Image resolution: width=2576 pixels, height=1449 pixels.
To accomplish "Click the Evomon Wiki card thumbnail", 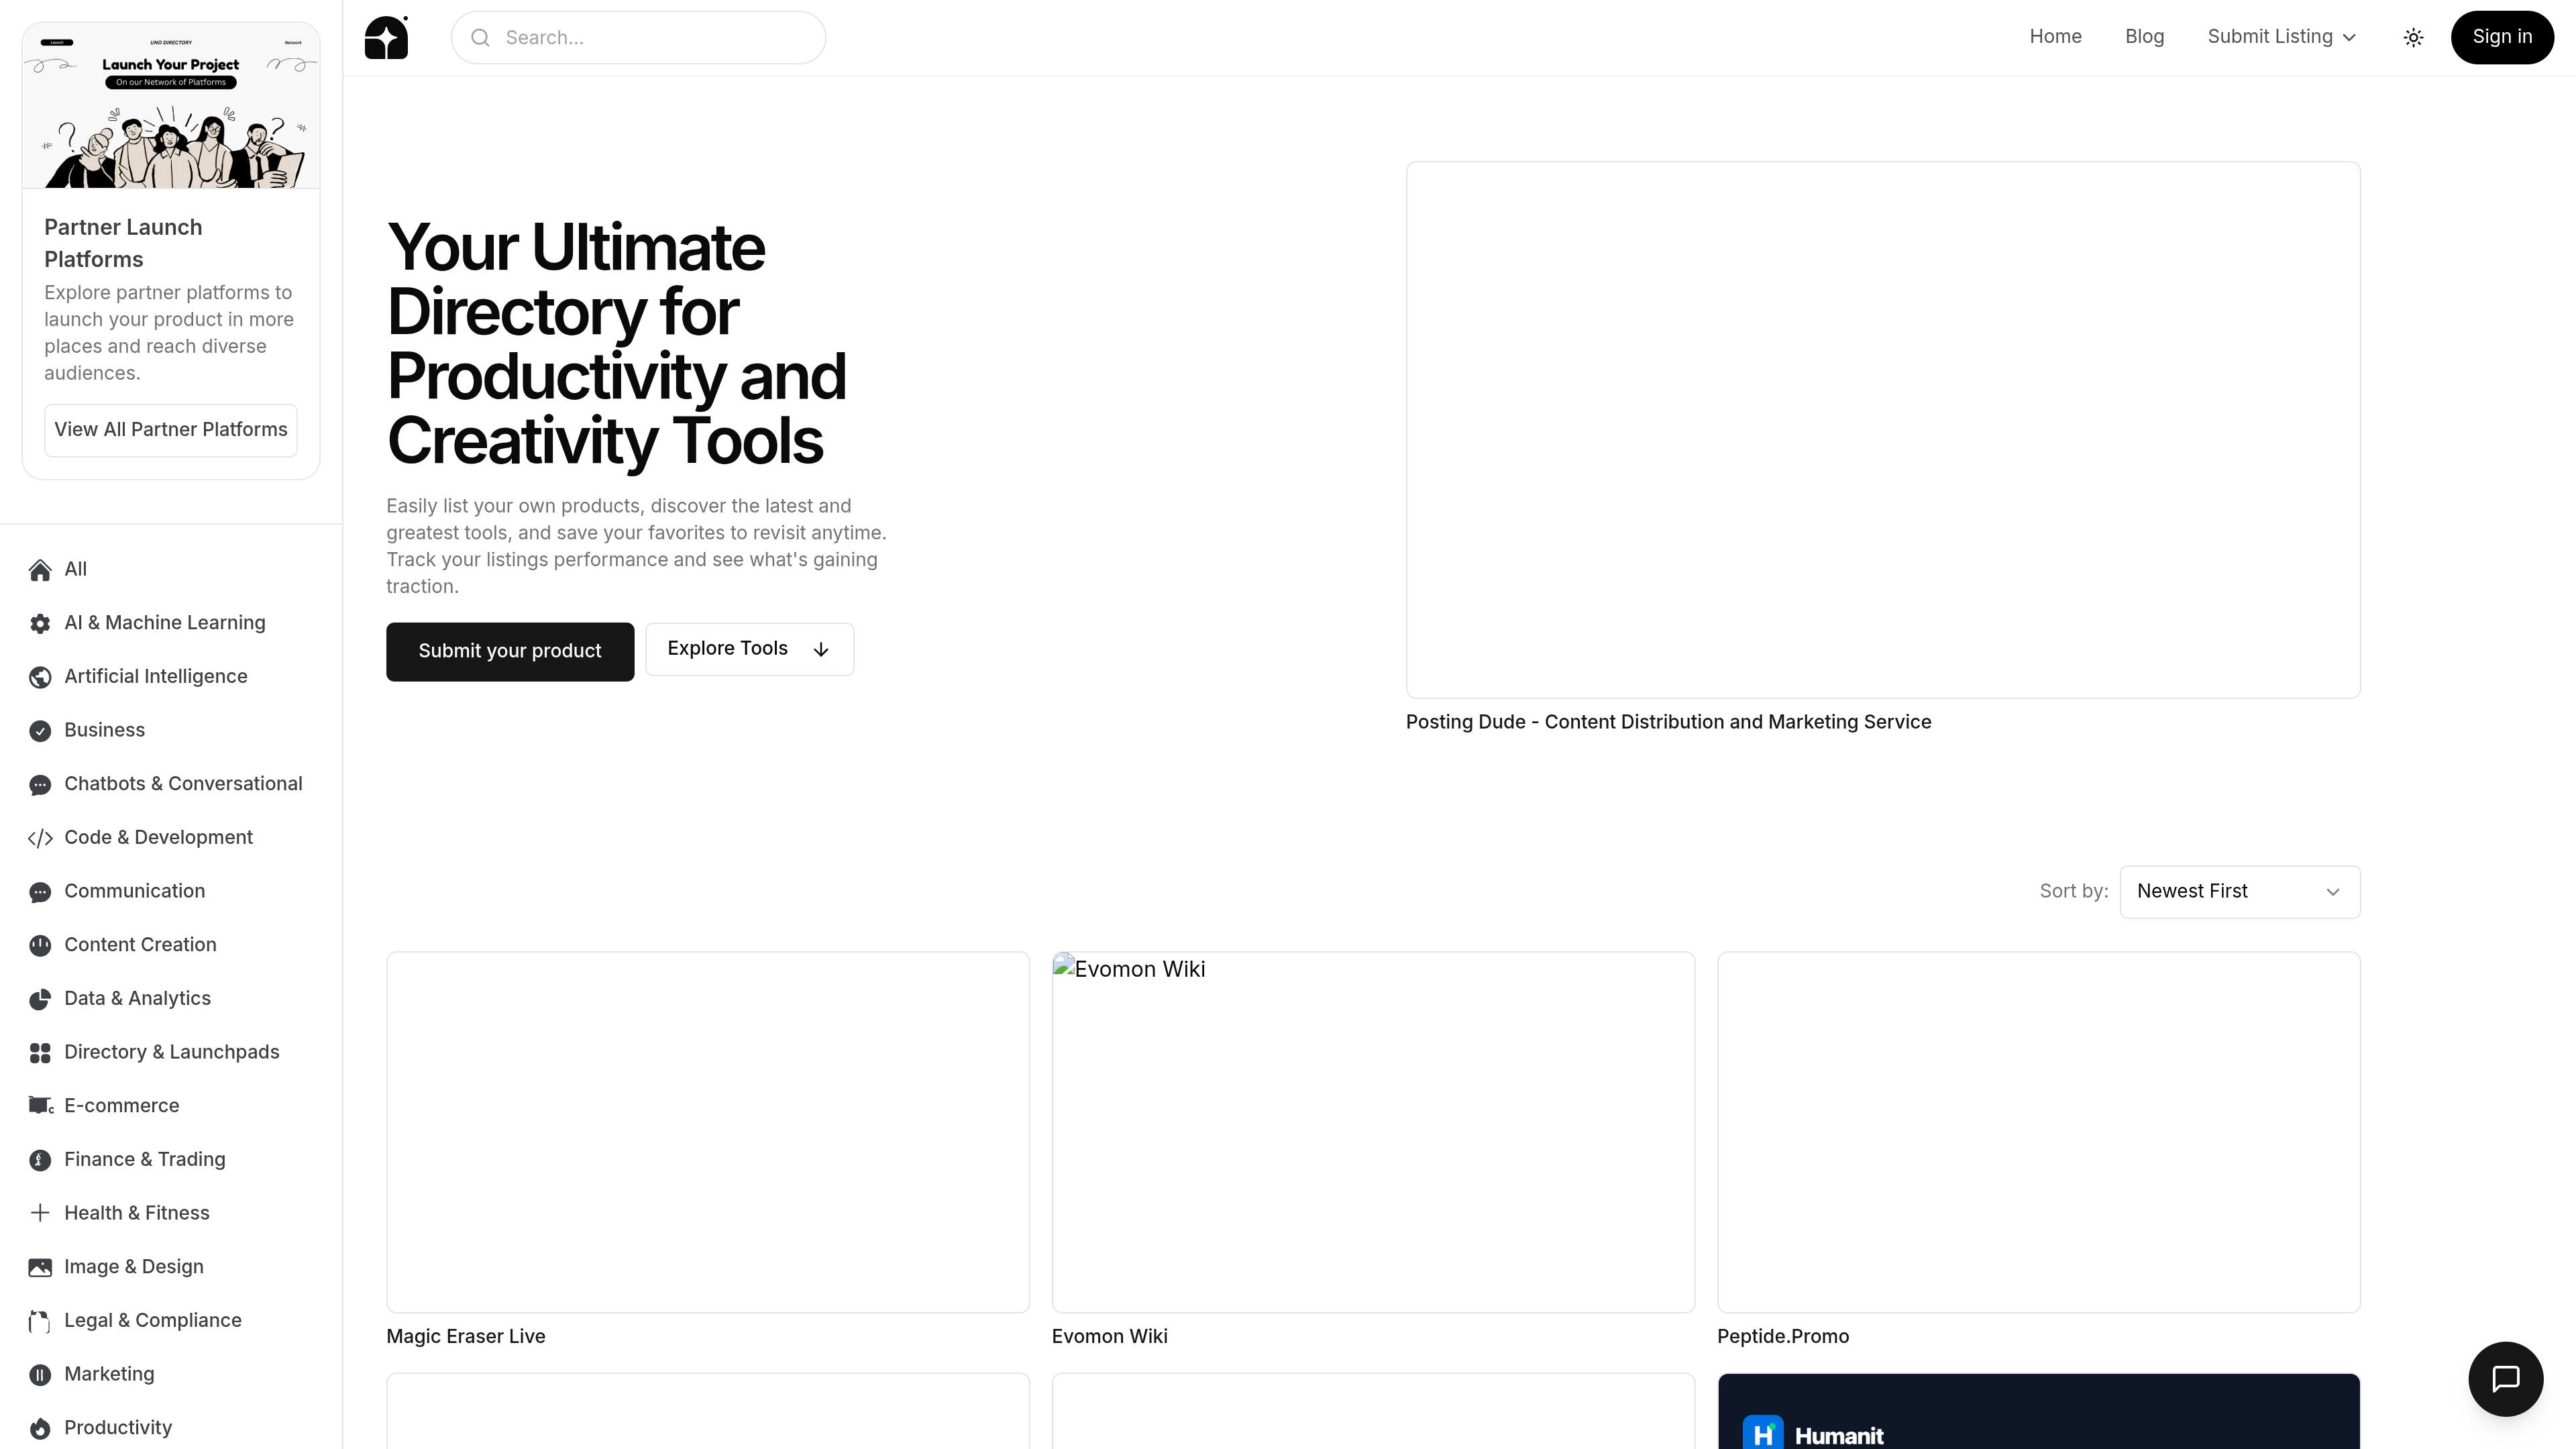I will point(1373,1132).
